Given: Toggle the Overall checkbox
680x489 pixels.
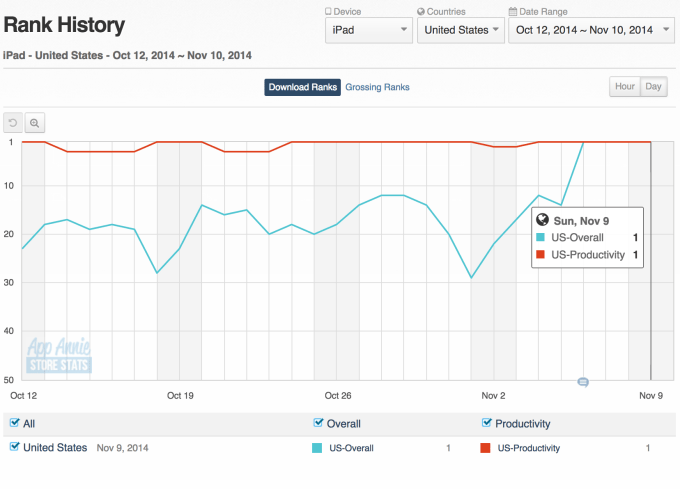Looking at the screenshot, I should 319,423.
